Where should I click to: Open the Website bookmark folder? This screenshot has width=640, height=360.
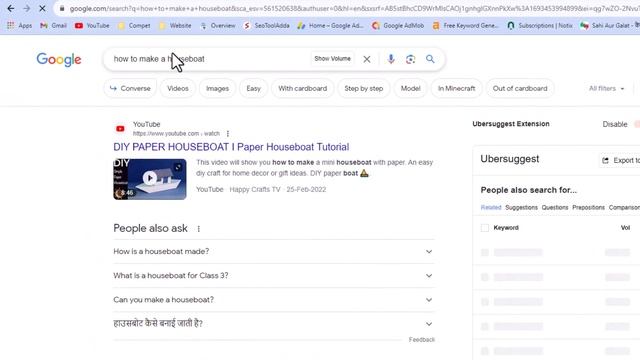[x=175, y=25]
